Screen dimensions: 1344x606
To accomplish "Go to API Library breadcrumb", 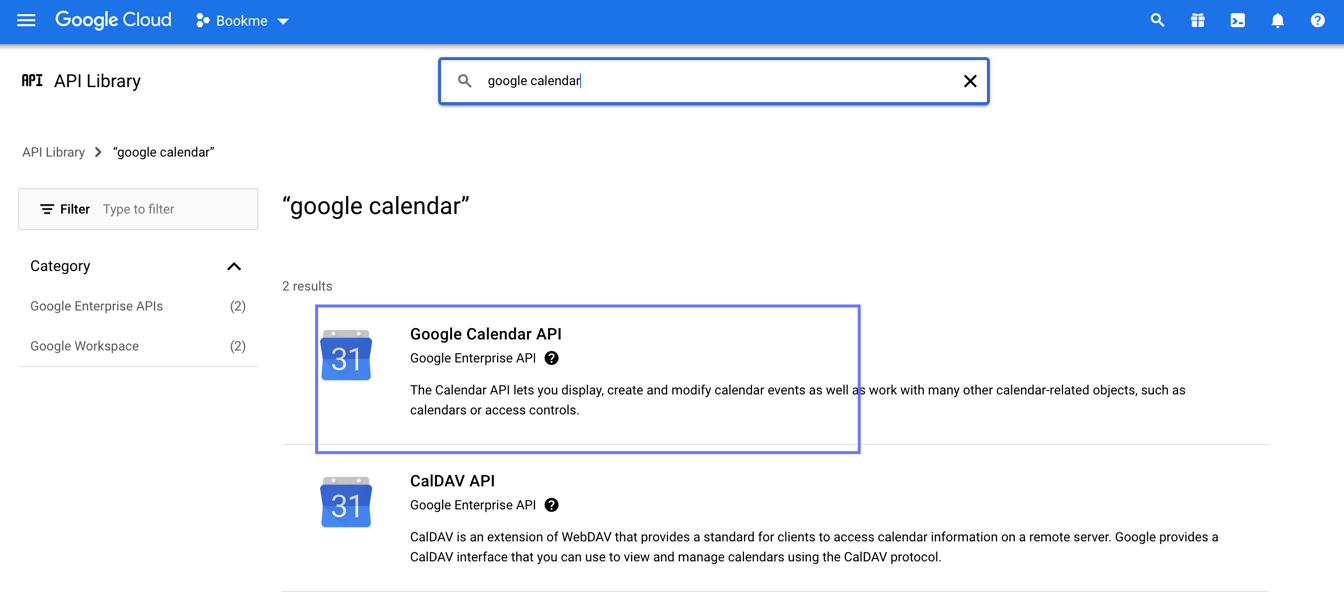I will 53,152.
